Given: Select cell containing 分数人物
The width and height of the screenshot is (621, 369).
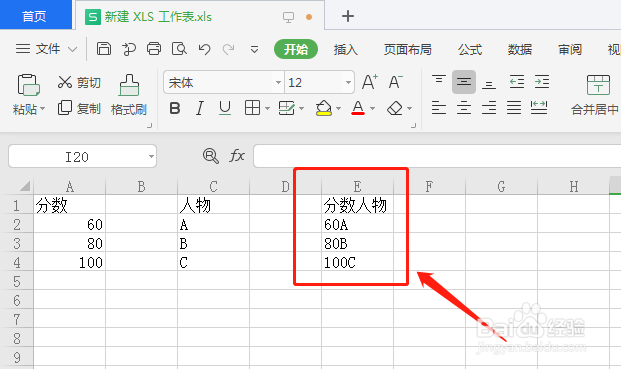Looking at the screenshot, I should (357, 205).
